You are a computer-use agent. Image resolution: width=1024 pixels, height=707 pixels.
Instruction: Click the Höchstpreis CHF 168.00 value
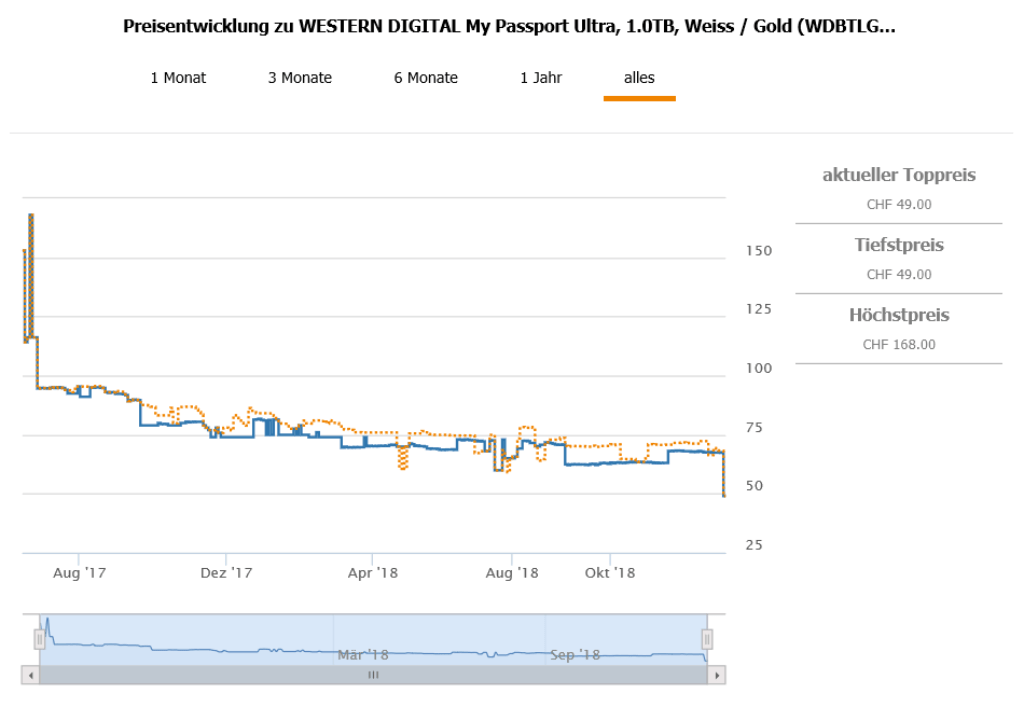tap(898, 344)
